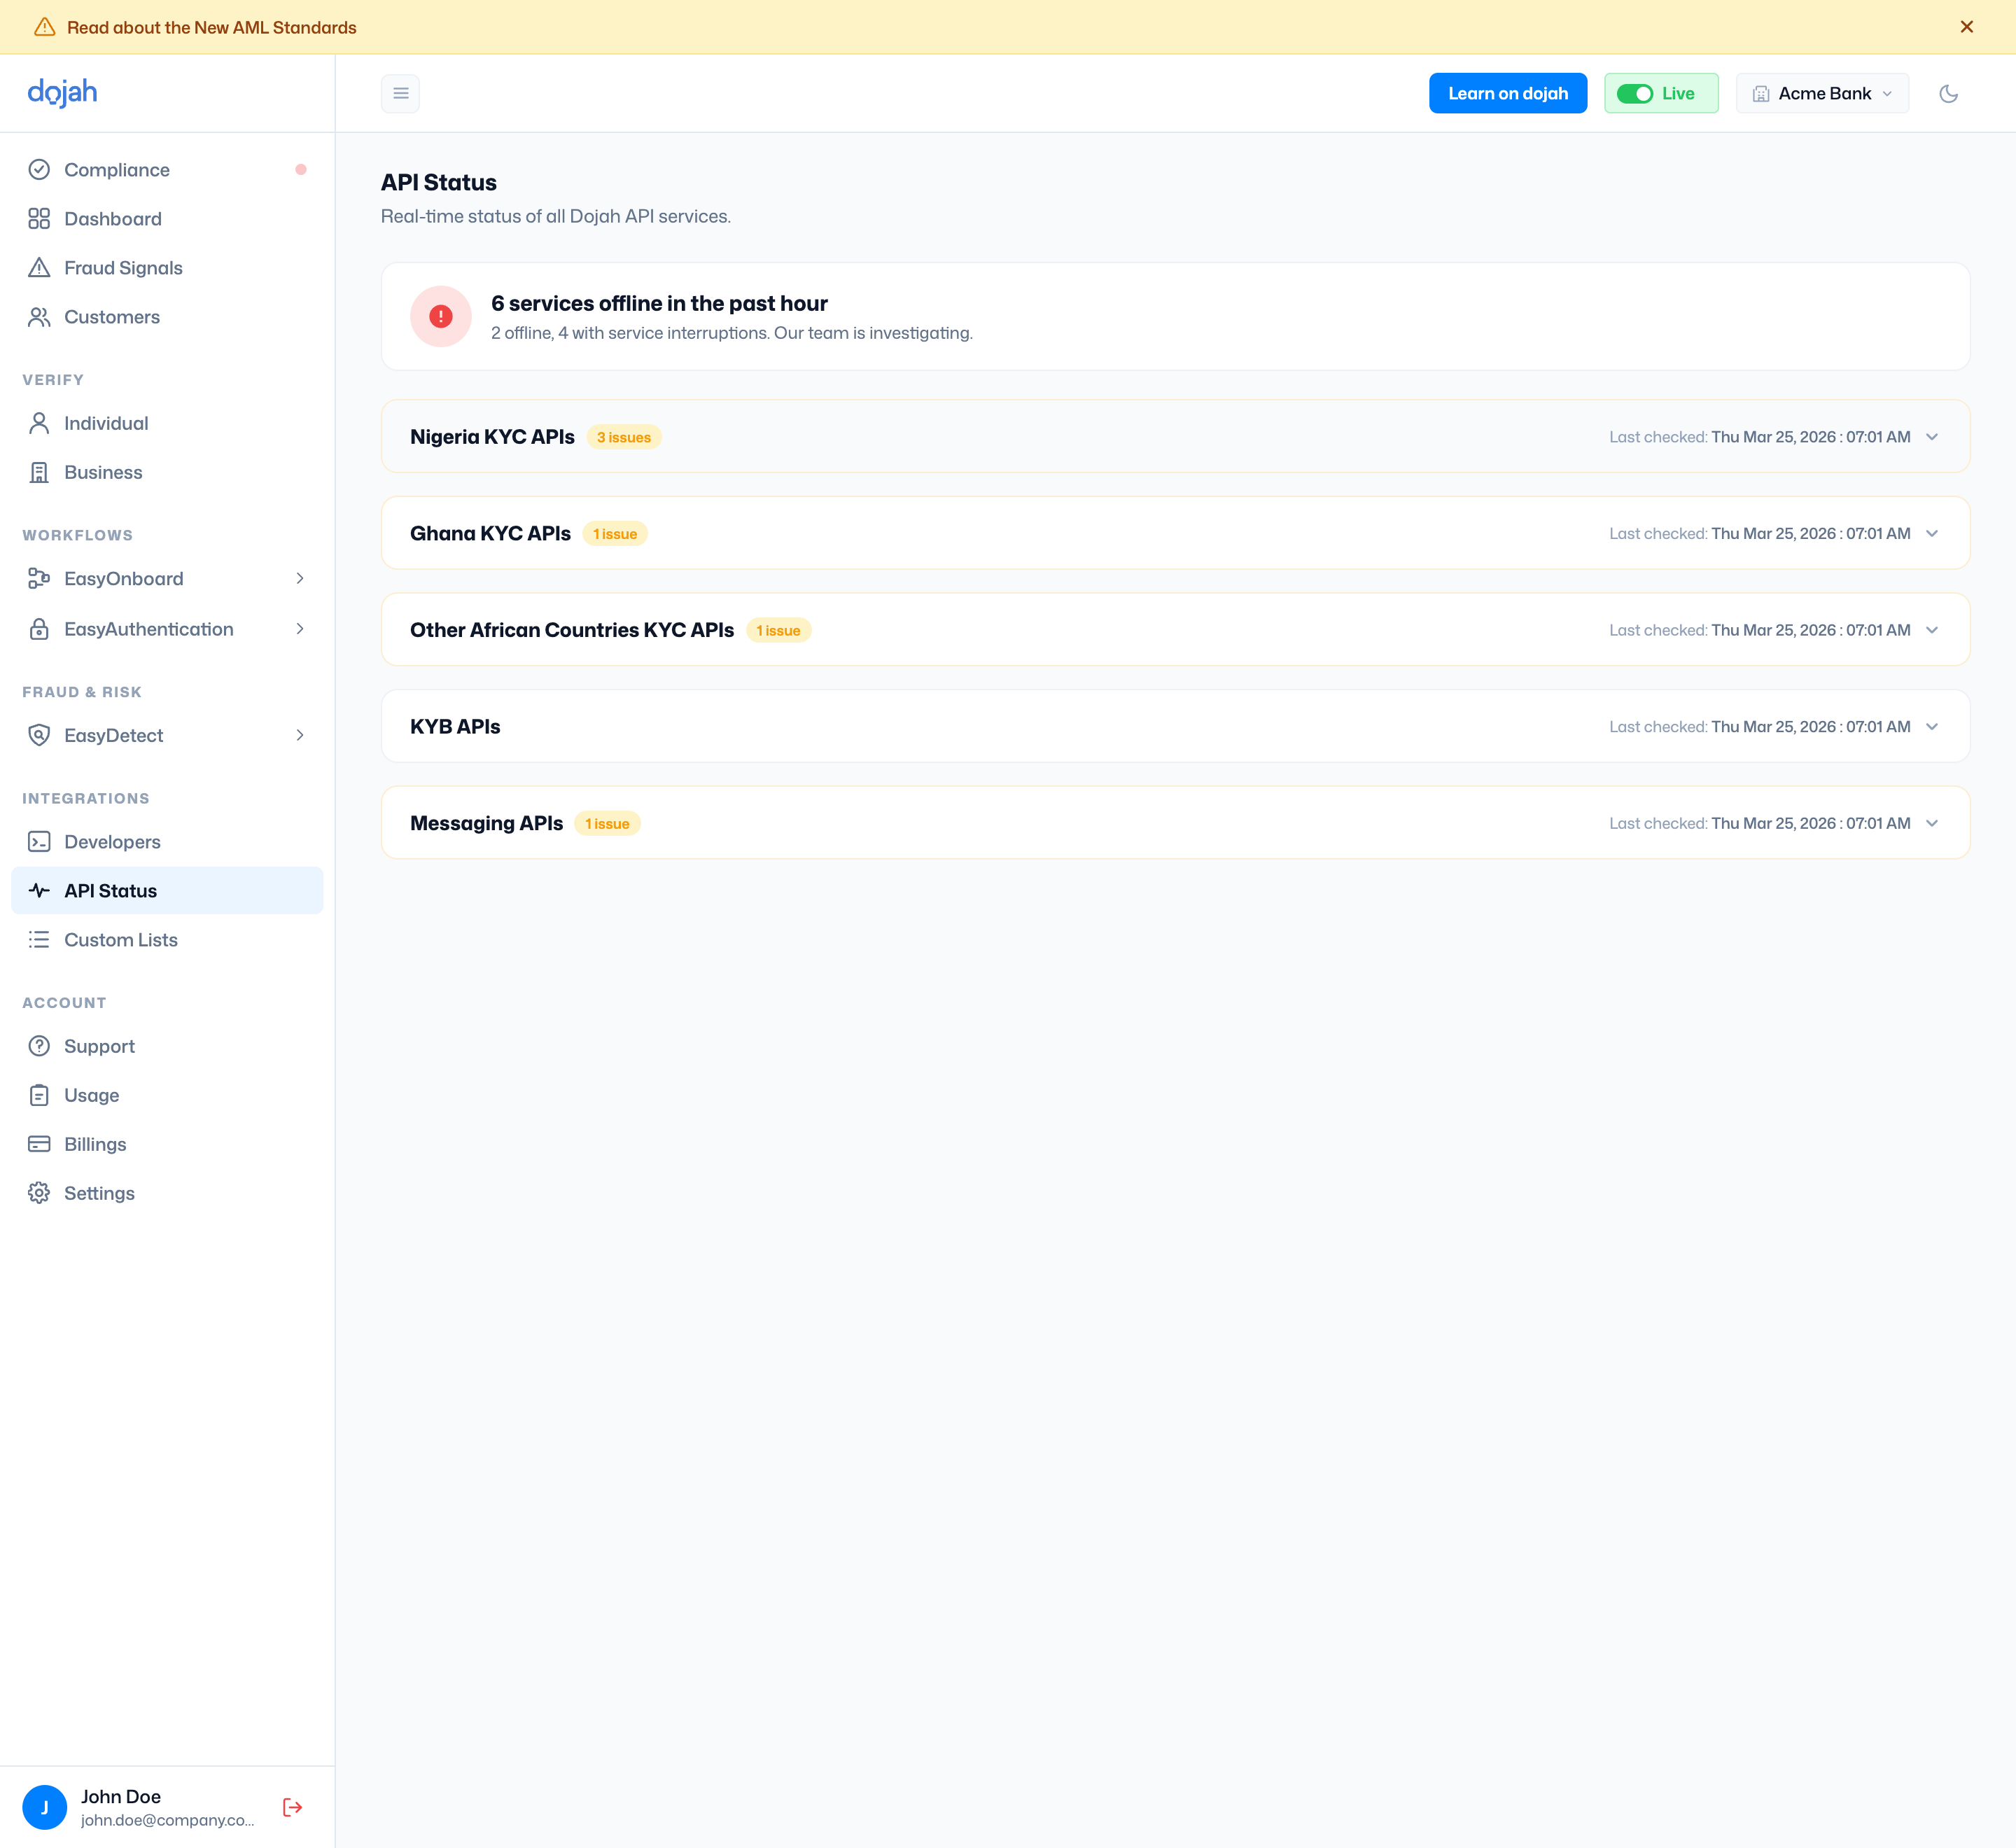
Task: Expand the Ghana KYC APIs section chevron
Action: pyautogui.click(x=1932, y=533)
